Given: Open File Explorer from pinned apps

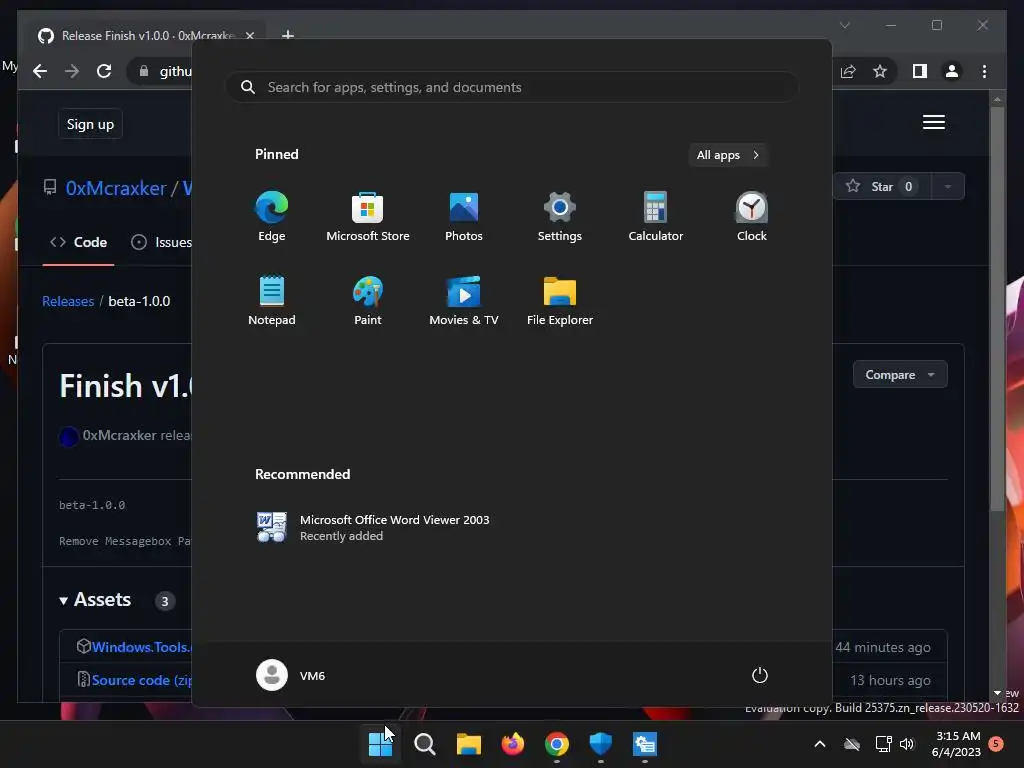Looking at the screenshot, I should (560, 300).
